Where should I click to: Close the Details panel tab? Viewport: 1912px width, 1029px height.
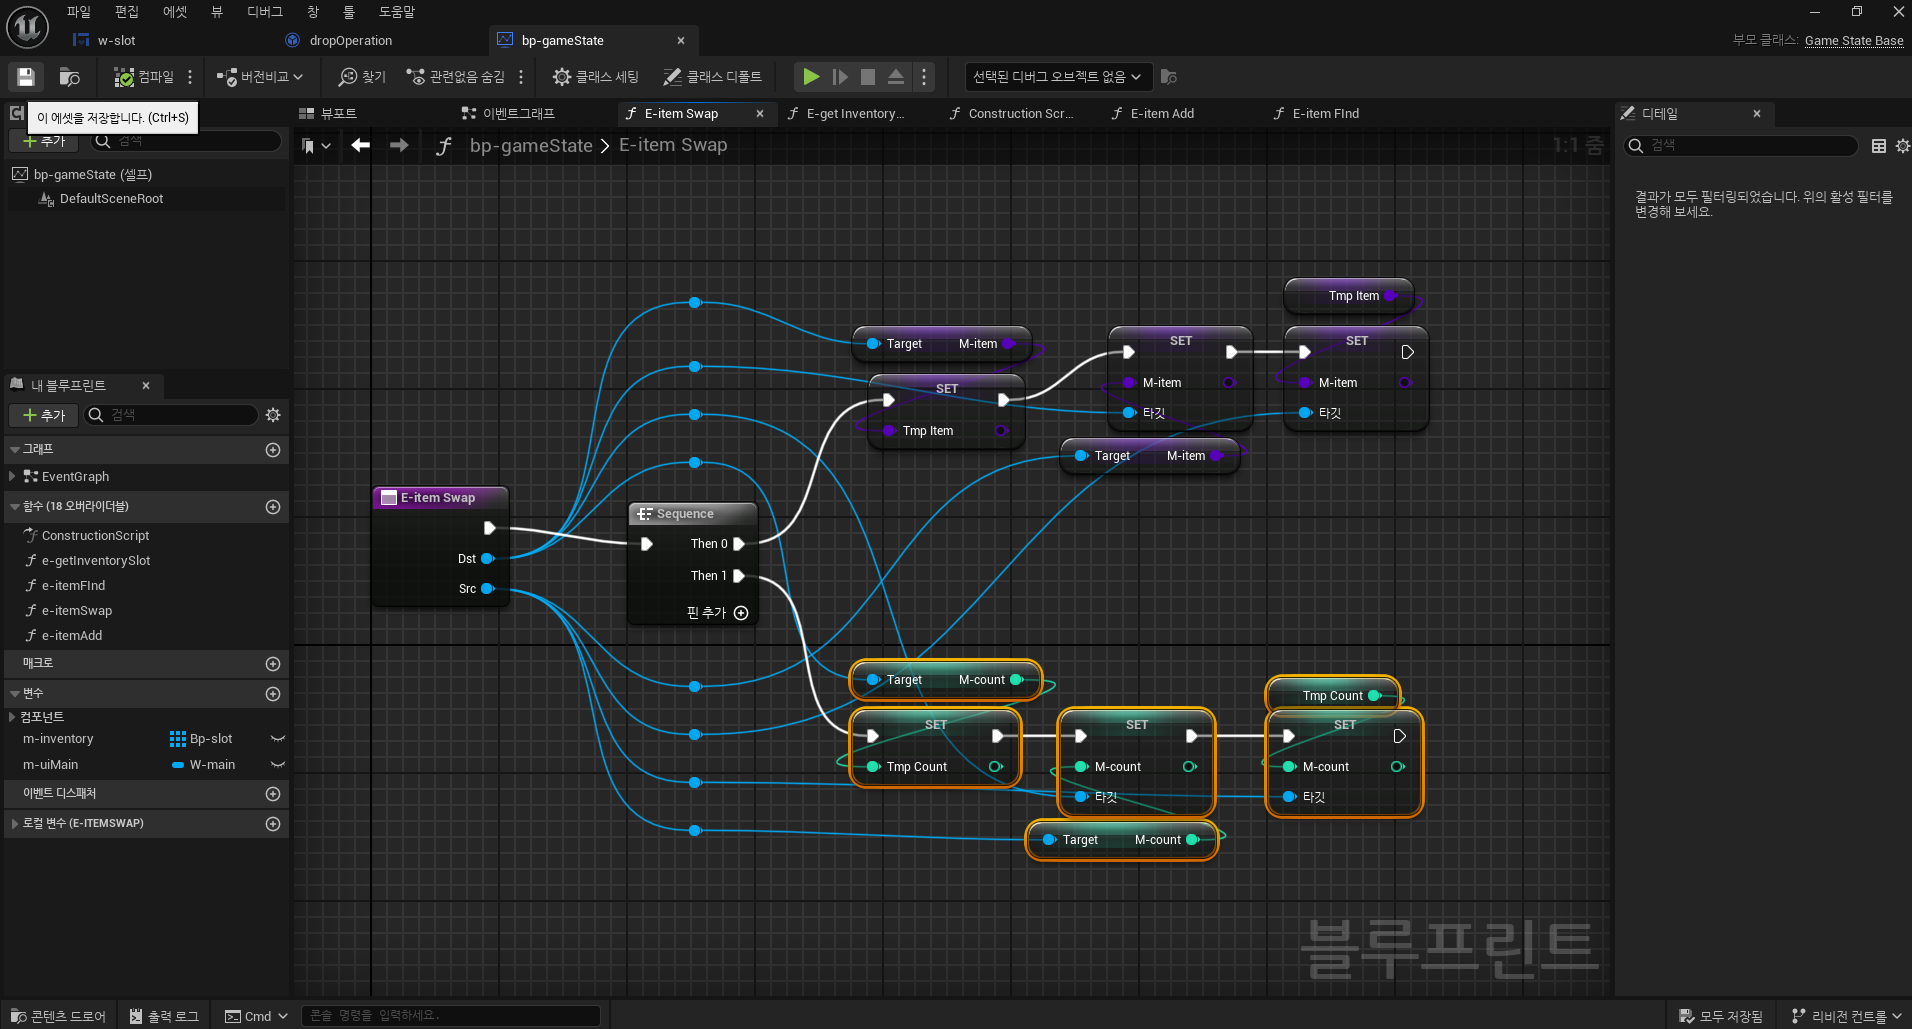pyautogui.click(x=1757, y=114)
